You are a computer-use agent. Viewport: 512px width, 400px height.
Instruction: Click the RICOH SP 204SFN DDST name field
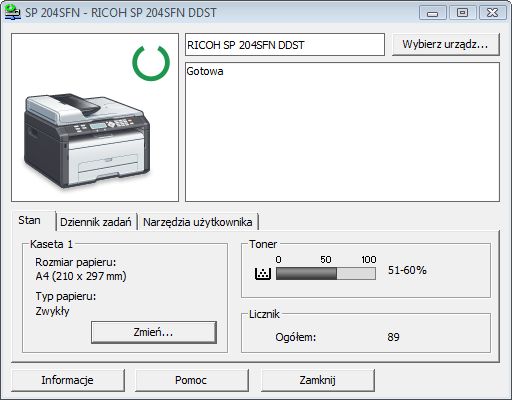click(x=285, y=45)
